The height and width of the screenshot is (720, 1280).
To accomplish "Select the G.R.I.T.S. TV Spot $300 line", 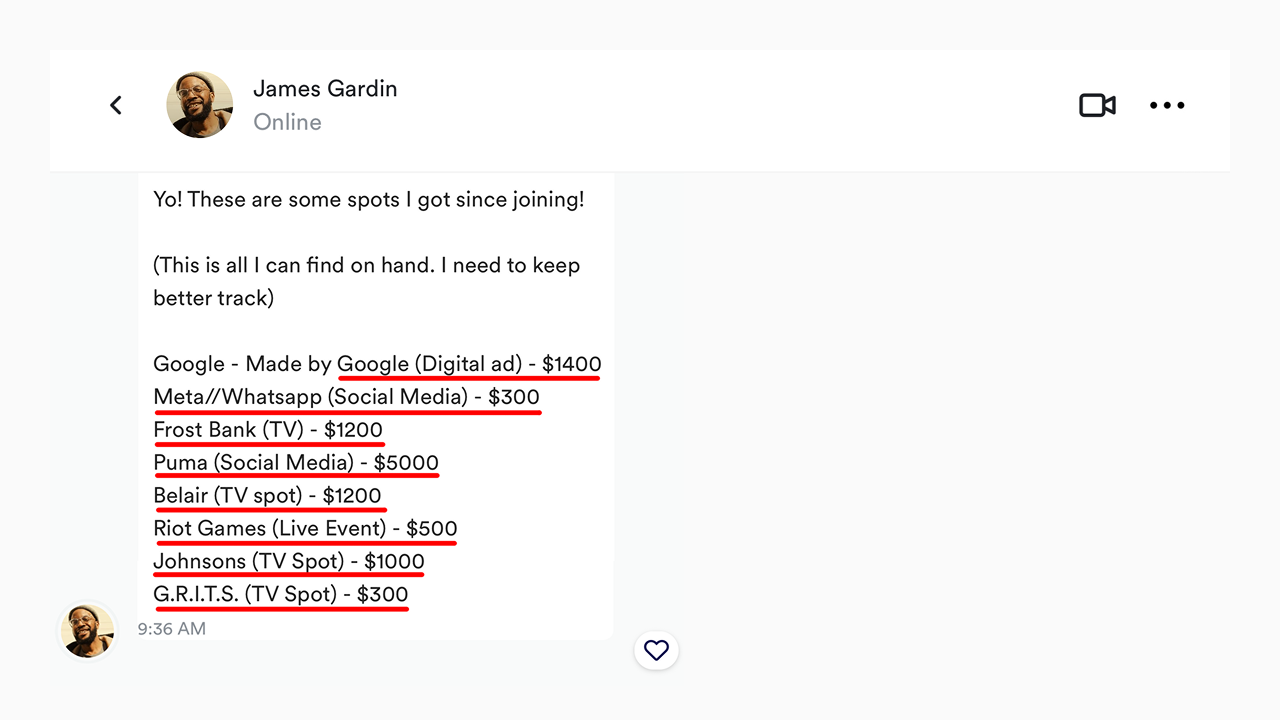I will (x=281, y=595).
